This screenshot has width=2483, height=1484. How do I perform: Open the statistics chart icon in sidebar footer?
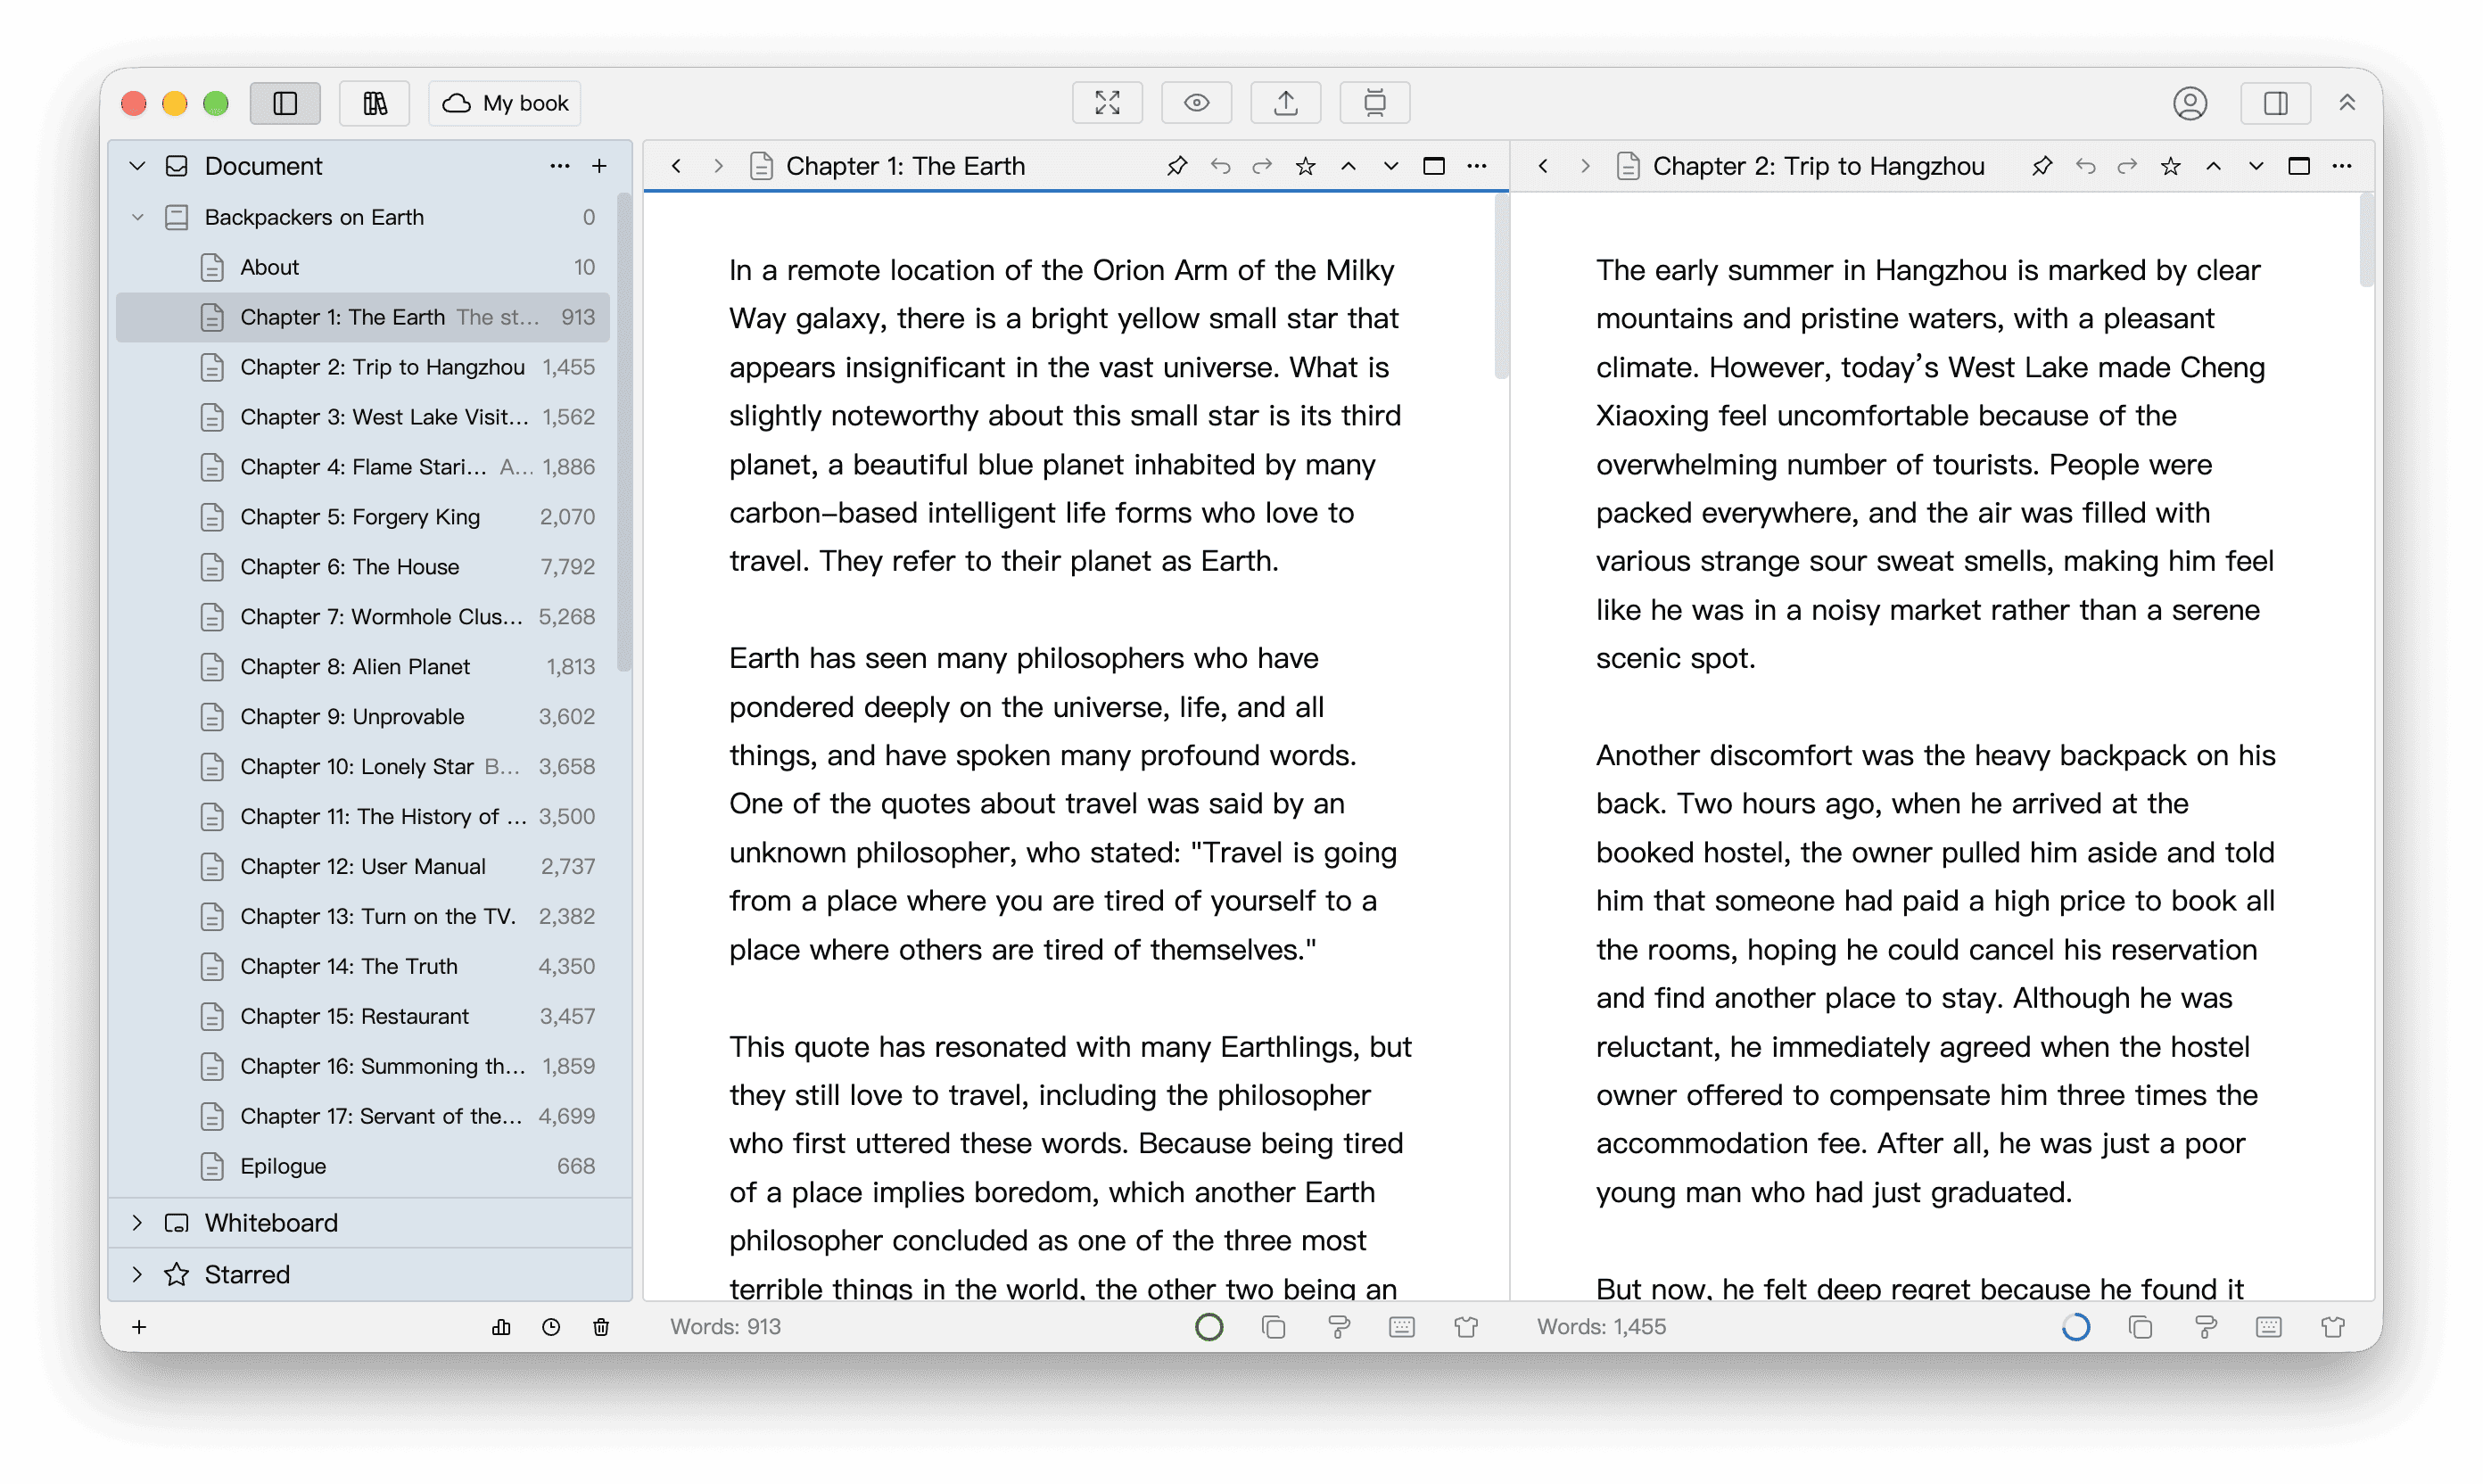[501, 1327]
